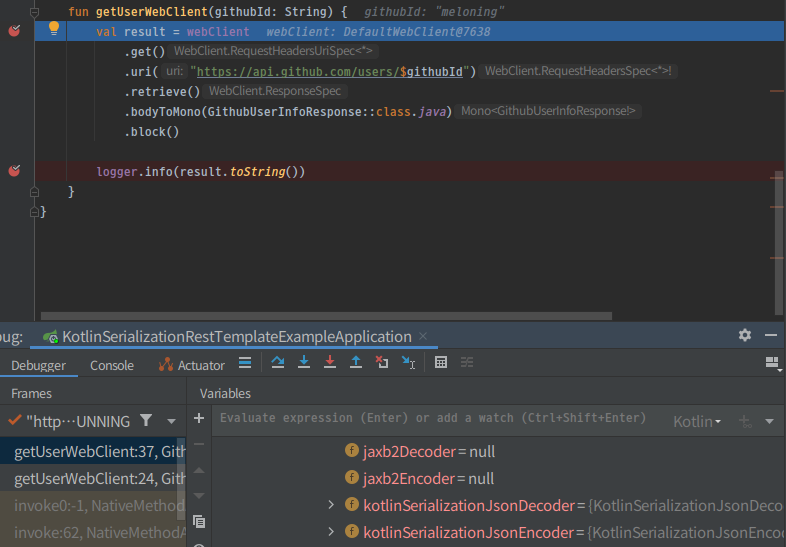Move watch up with the up arrow
The height and width of the screenshot is (547, 786).
pos(199,470)
